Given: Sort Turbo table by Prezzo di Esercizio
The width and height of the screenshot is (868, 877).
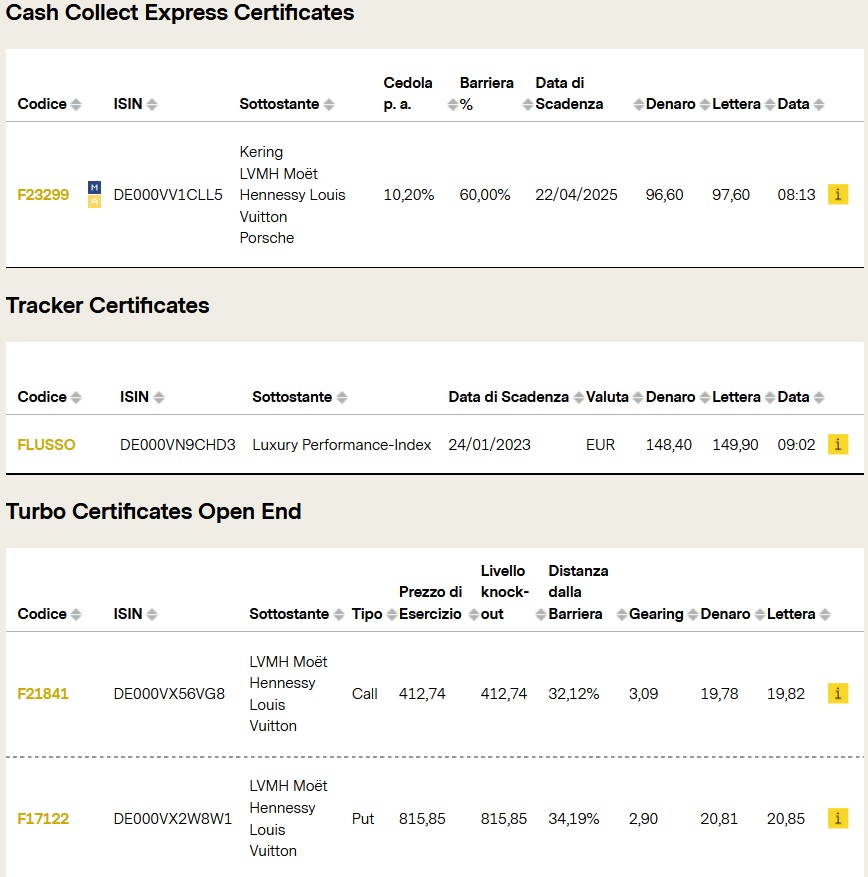Looking at the screenshot, I should point(473,615).
